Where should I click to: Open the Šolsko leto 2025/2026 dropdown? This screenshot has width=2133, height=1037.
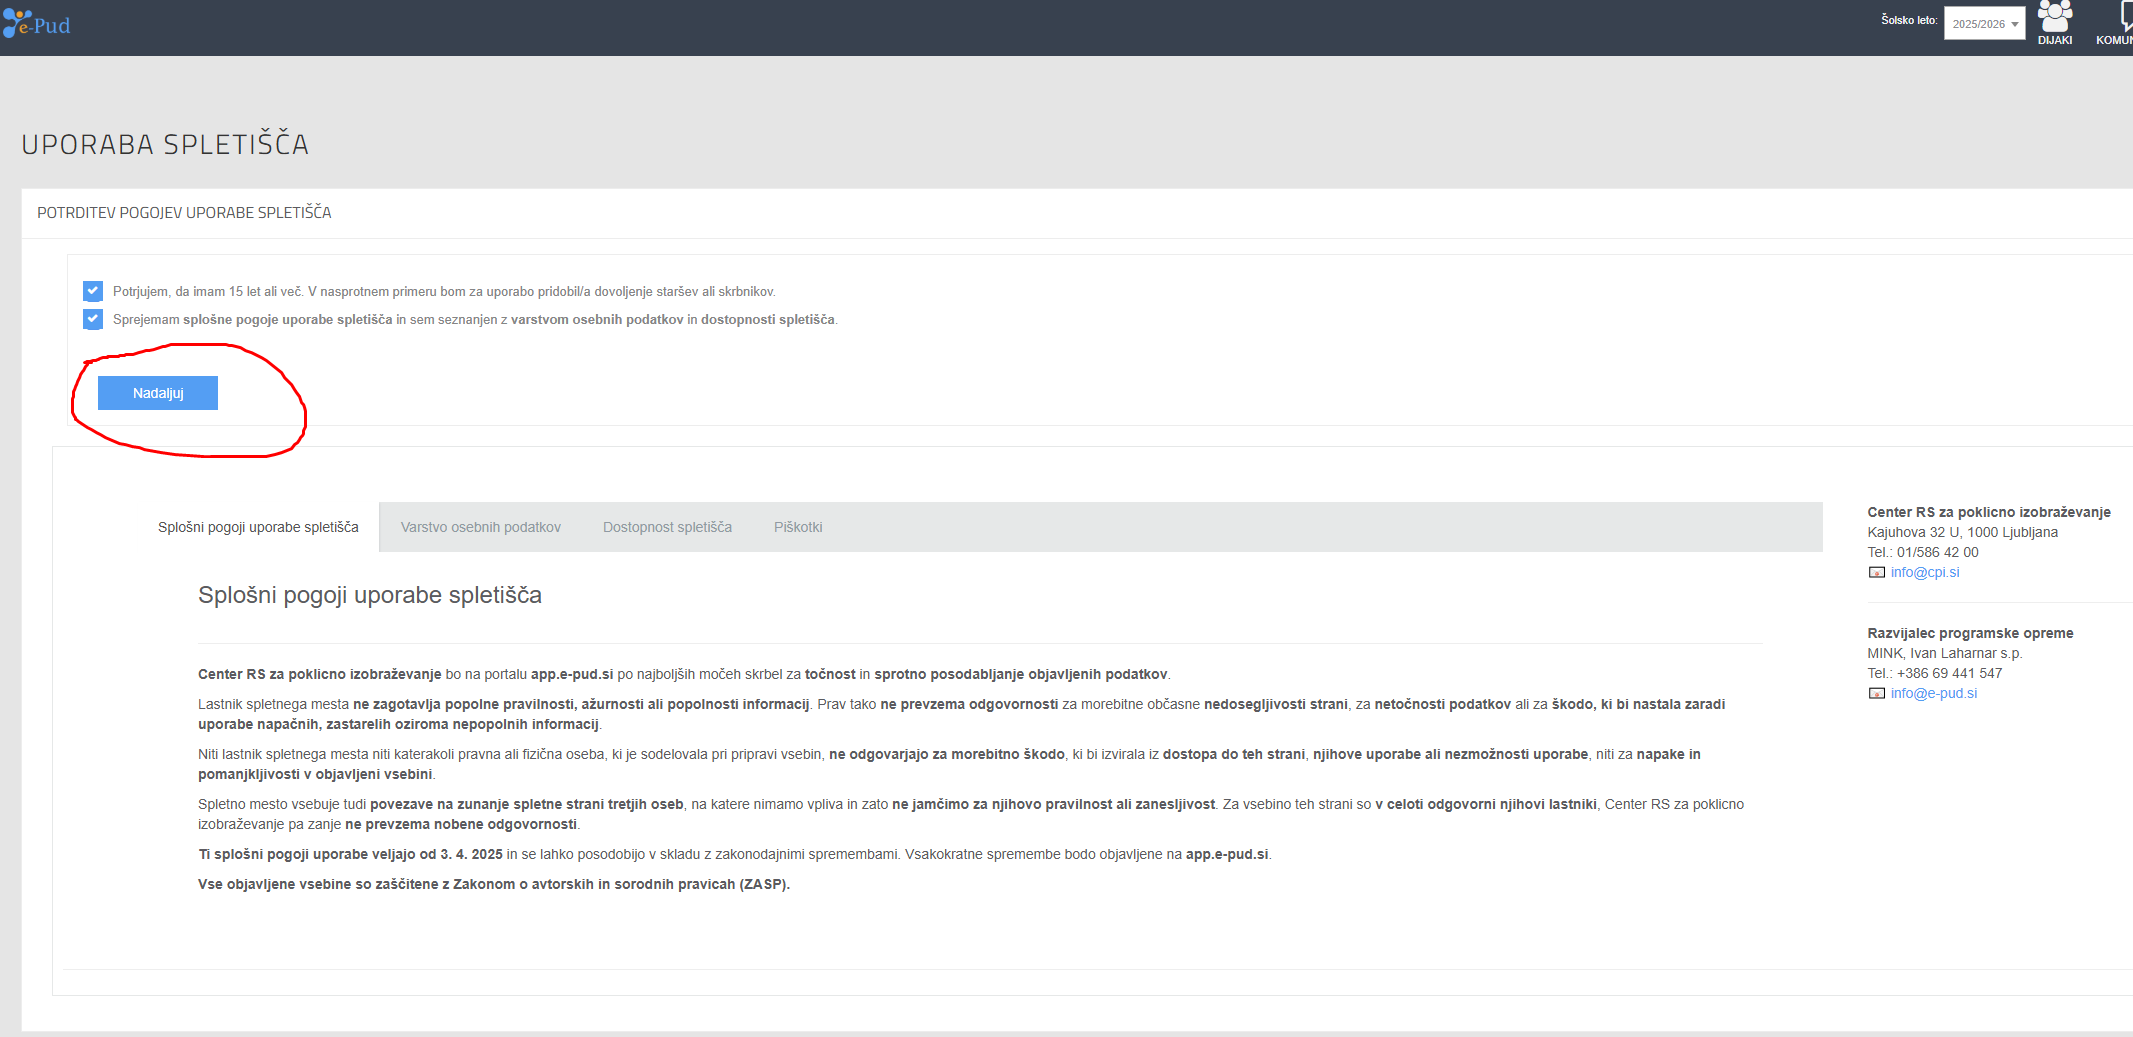(x=1984, y=24)
